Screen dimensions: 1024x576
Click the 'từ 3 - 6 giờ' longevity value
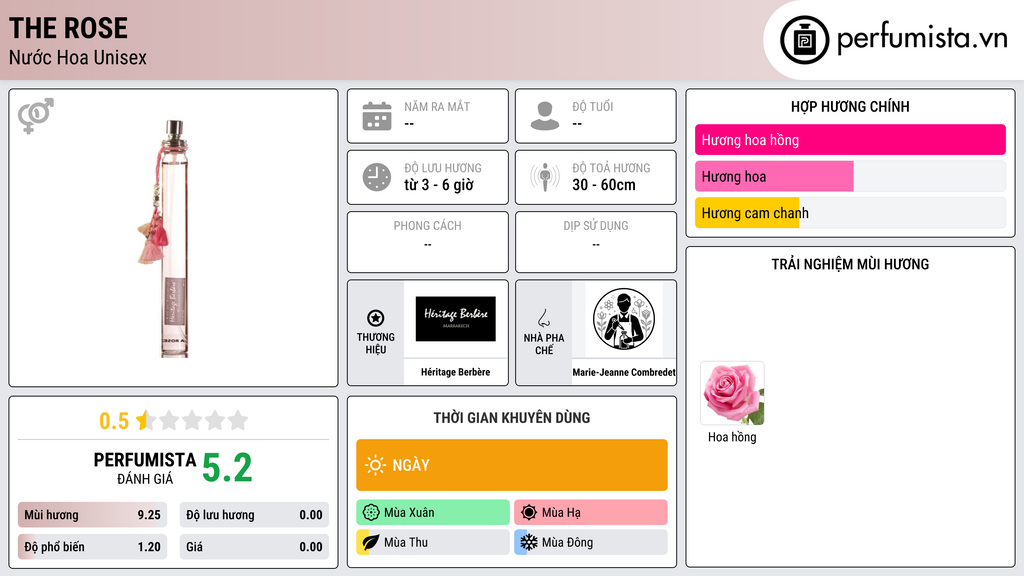[439, 185]
